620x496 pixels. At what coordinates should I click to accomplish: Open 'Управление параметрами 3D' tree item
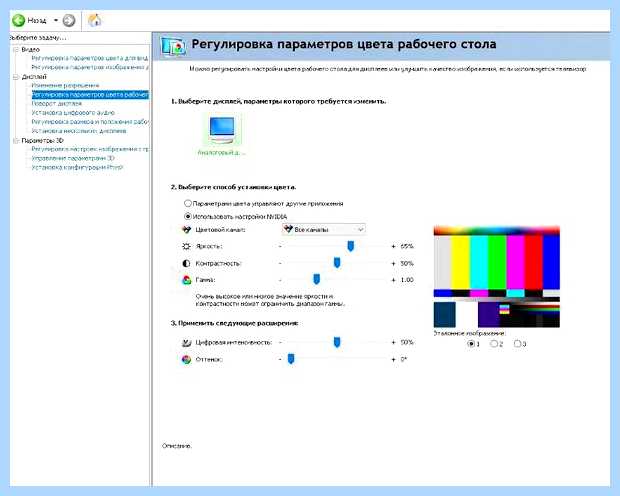click(x=73, y=158)
